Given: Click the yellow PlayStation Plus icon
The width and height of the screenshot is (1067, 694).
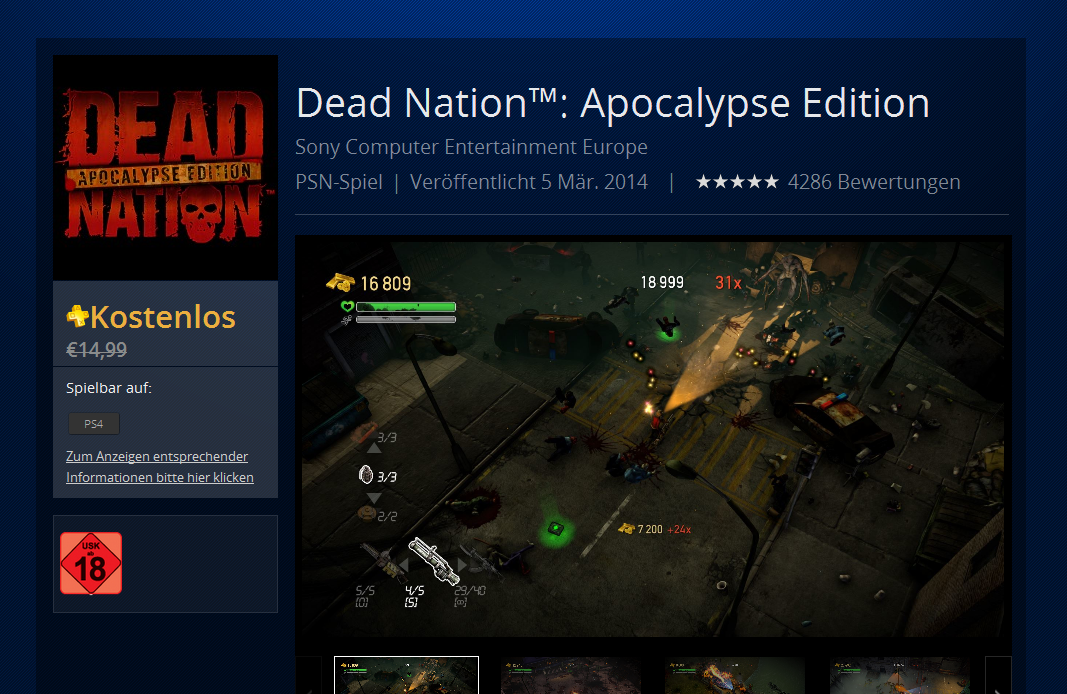Looking at the screenshot, I should [77, 316].
